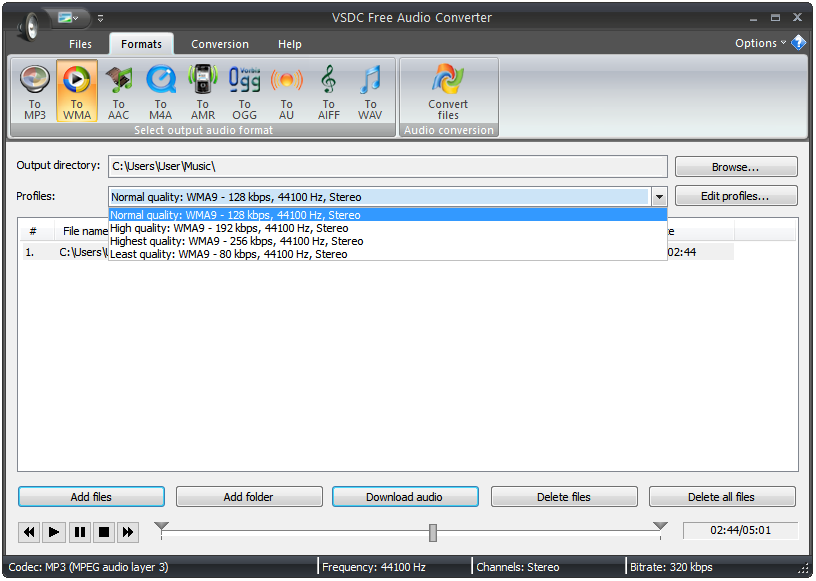Choose the To M4A output format
Screen dimensions: 816x581
click(161, 92)
